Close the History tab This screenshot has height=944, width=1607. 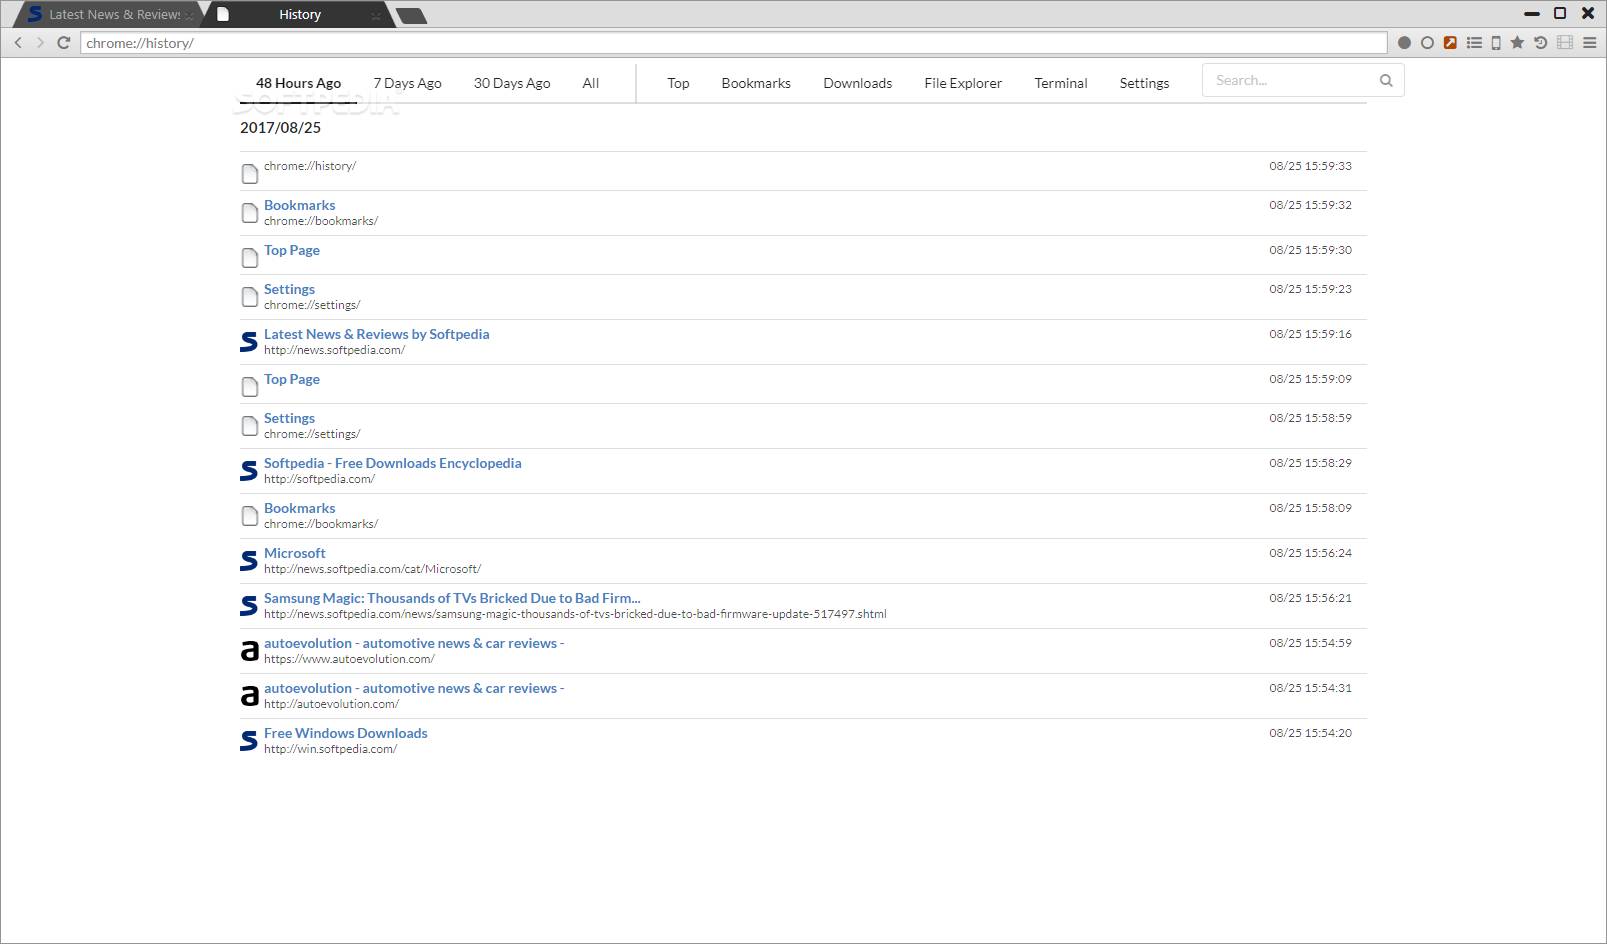point(376,15)
